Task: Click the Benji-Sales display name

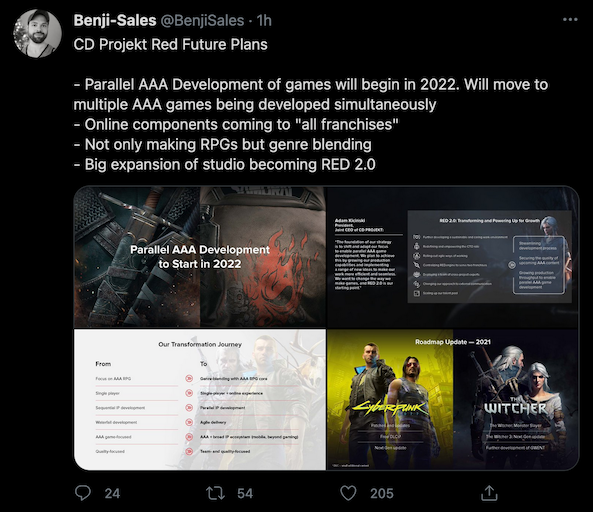Action: 115,20
